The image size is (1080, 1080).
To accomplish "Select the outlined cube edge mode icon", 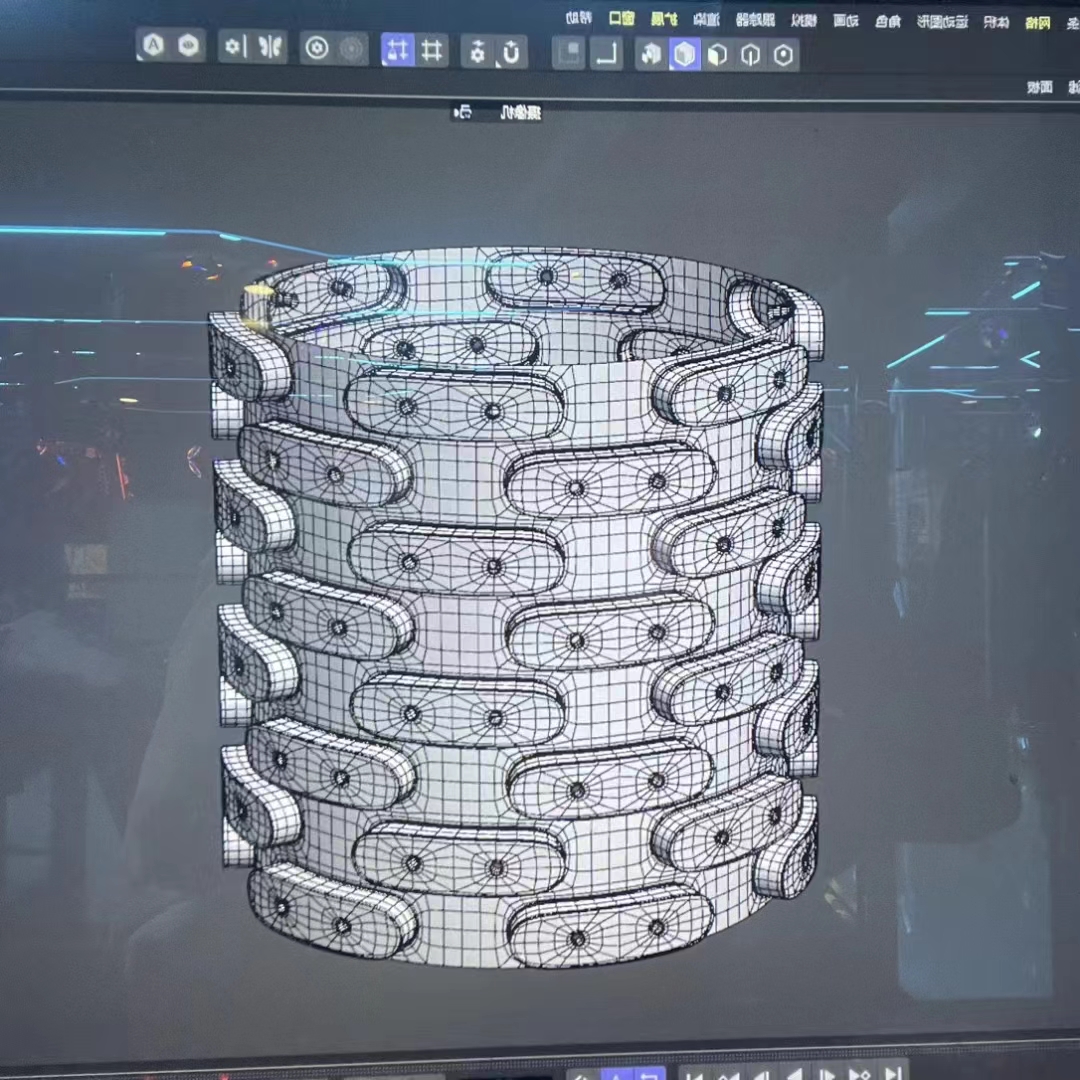I will 751,55.
